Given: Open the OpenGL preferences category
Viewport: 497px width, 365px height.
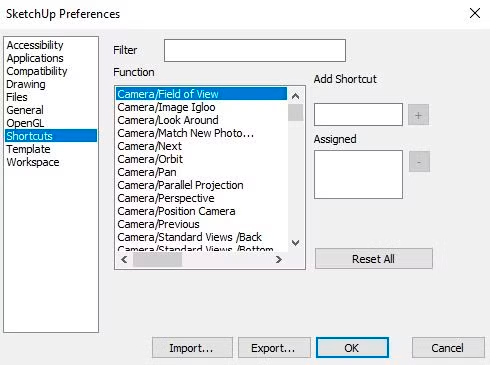Looking at the screenshot, I should click(x=25, y=123).
